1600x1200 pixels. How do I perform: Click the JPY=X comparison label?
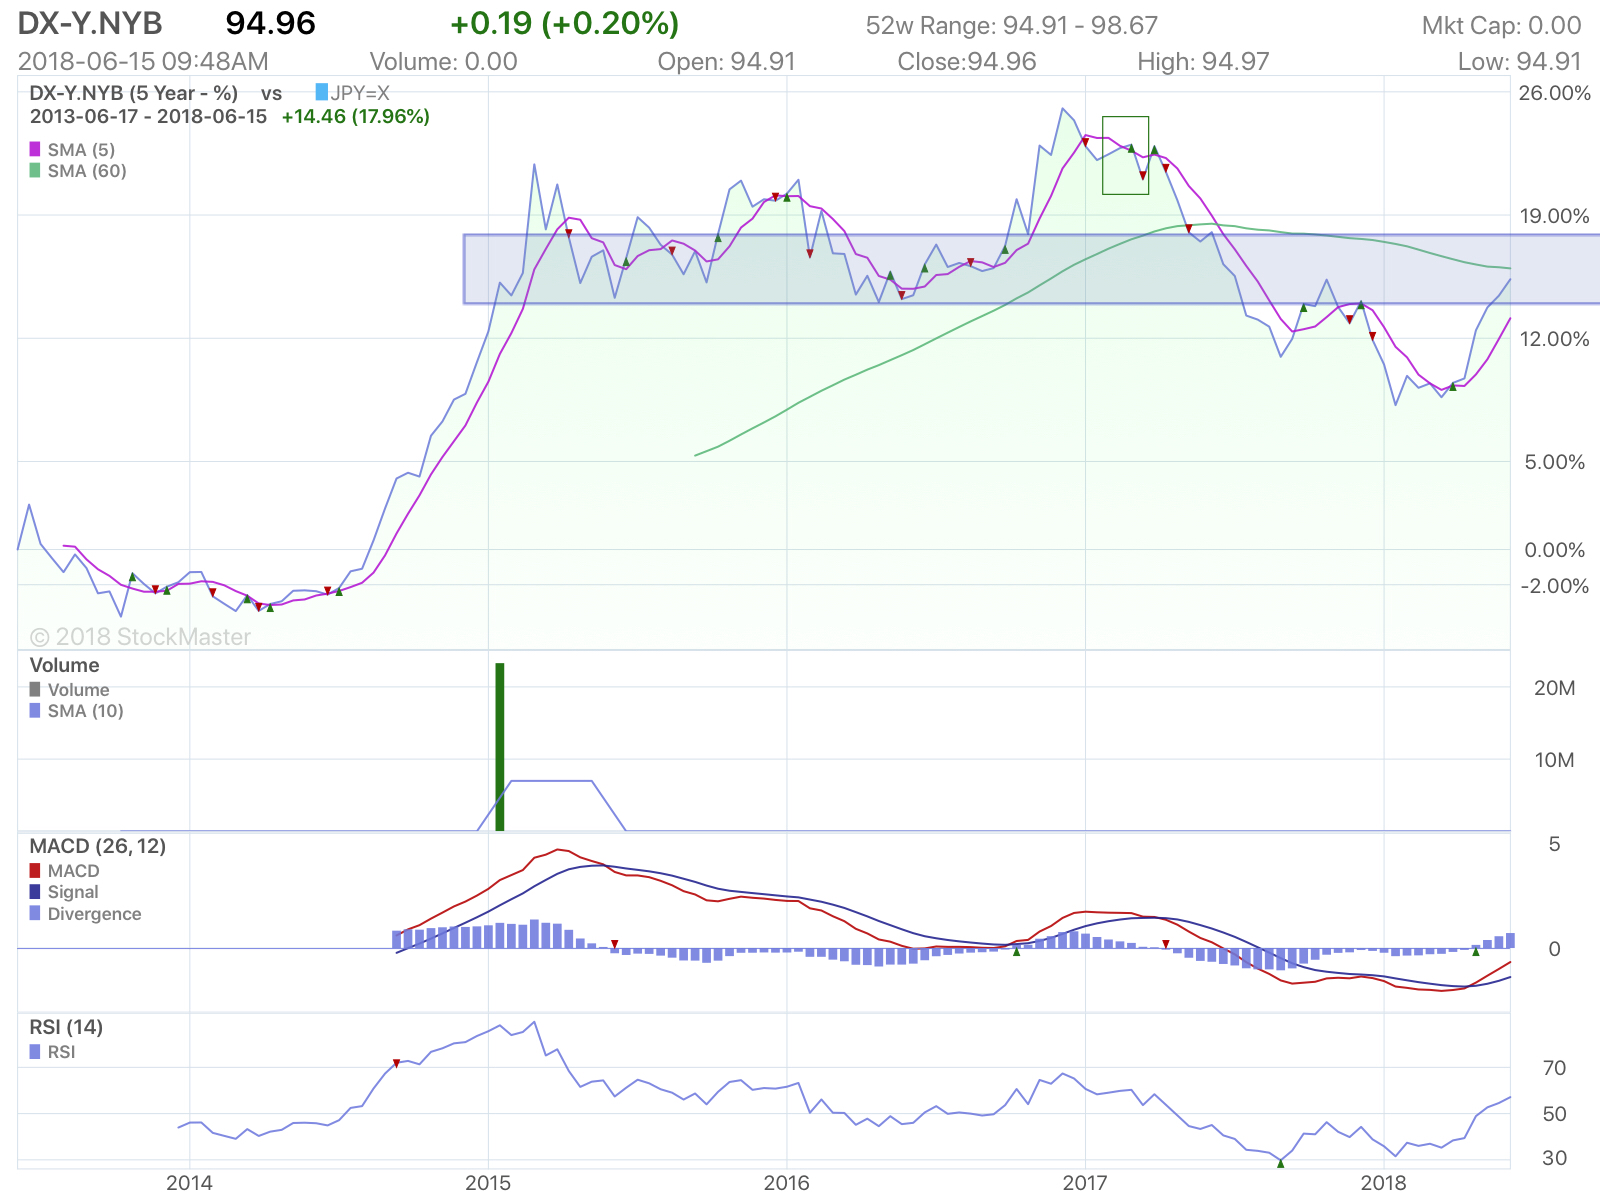tap(360, 93)
